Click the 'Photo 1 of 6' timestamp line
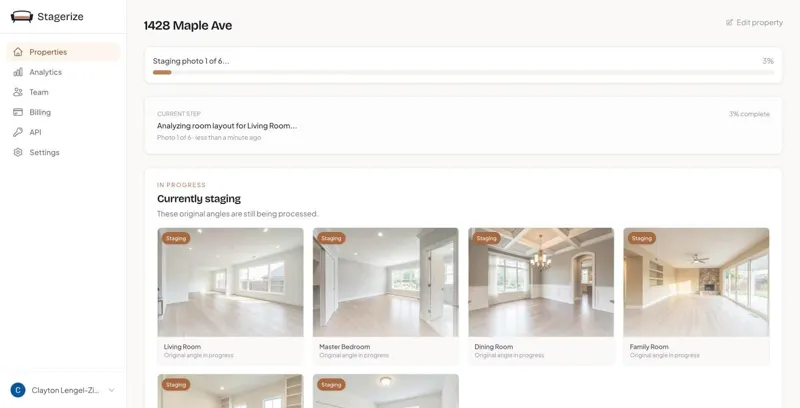The height and width of the screenshot is (408, 800). [209, 138]
